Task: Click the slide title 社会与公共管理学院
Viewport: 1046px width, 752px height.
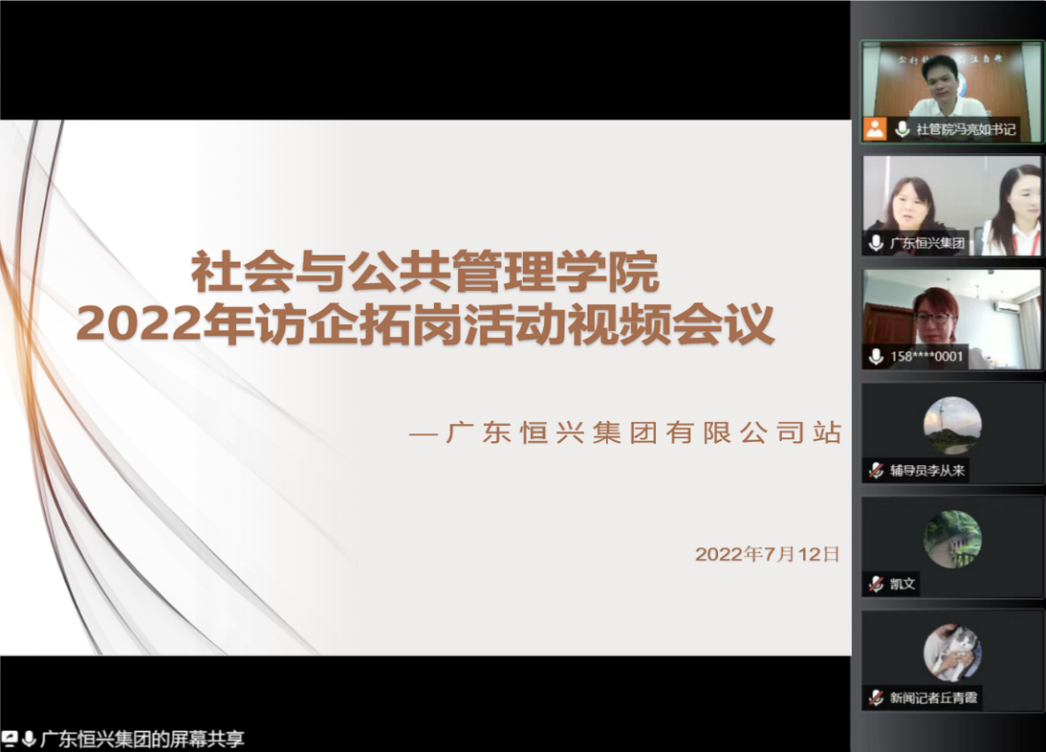Action: 426,270
